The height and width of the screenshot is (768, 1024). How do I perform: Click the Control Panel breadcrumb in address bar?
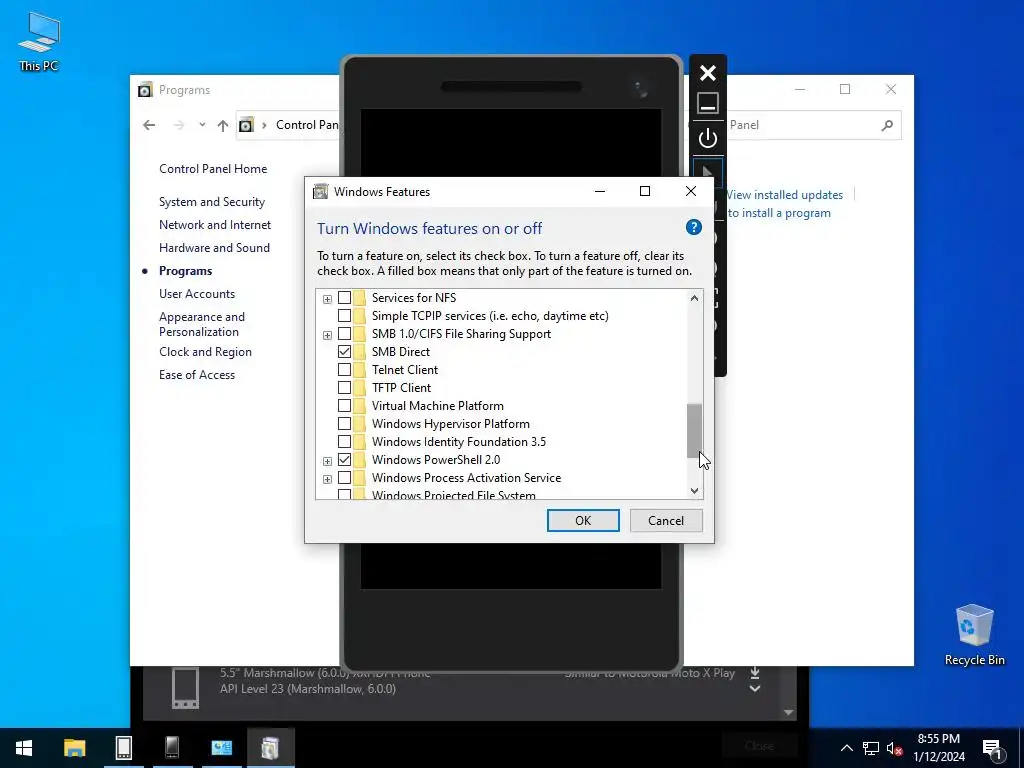(307, 125)
